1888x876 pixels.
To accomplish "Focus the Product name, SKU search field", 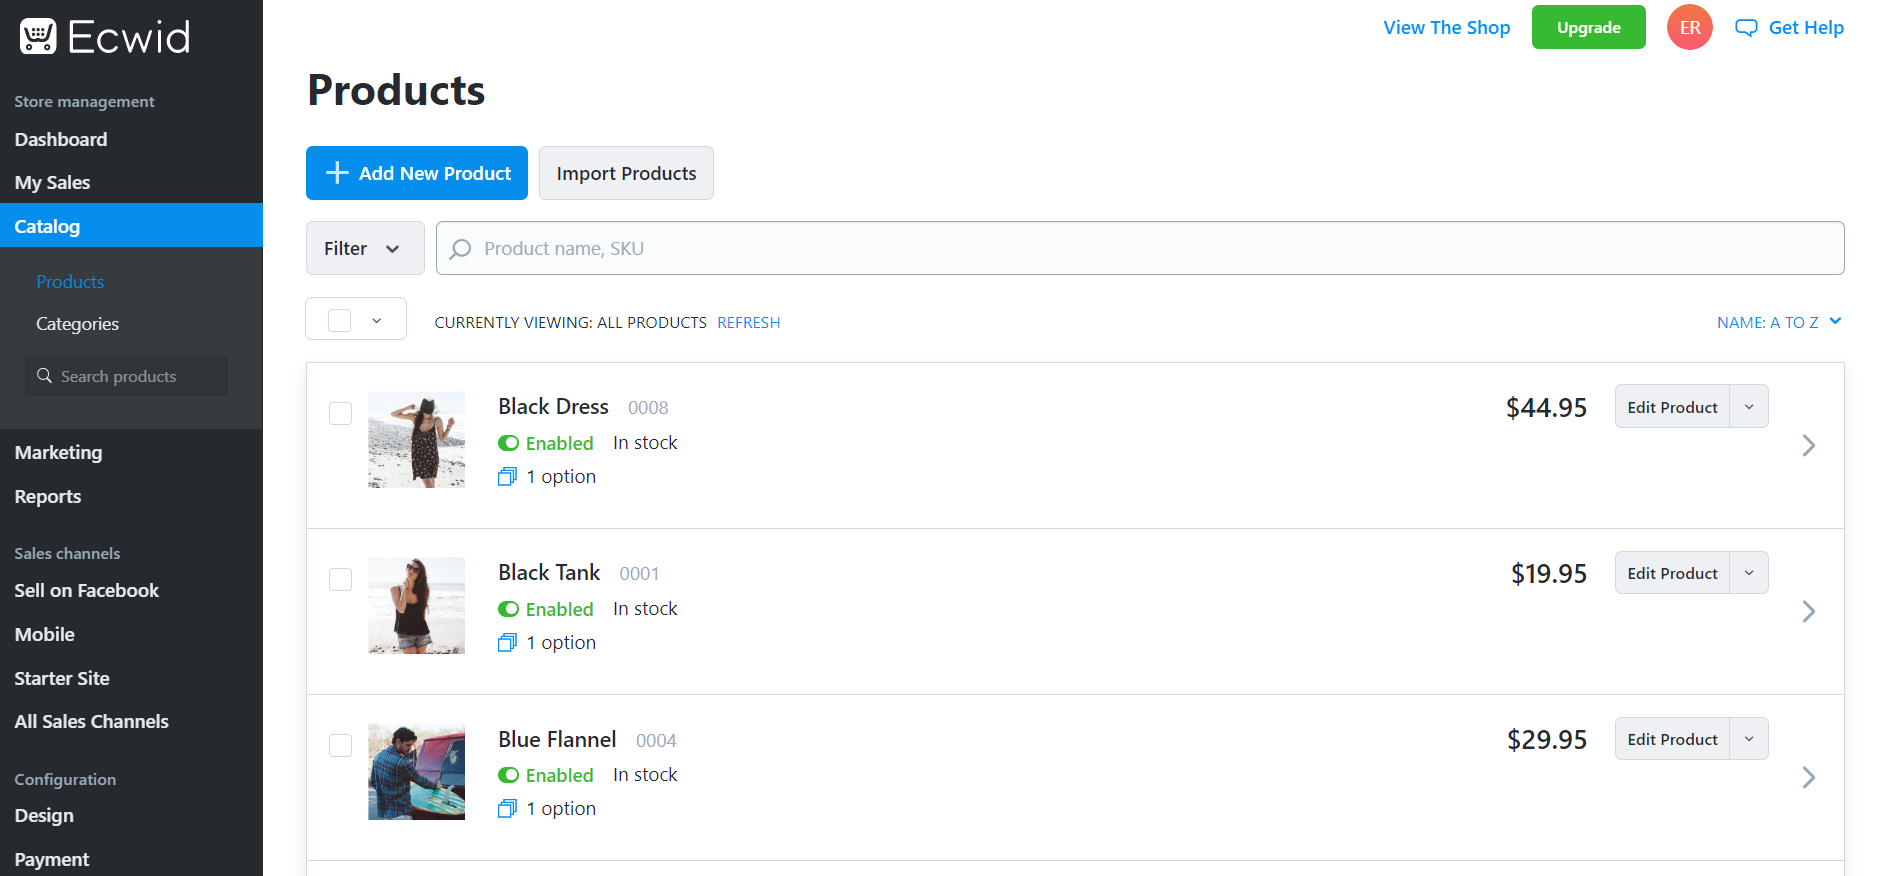I will (x=1140, y=248).
